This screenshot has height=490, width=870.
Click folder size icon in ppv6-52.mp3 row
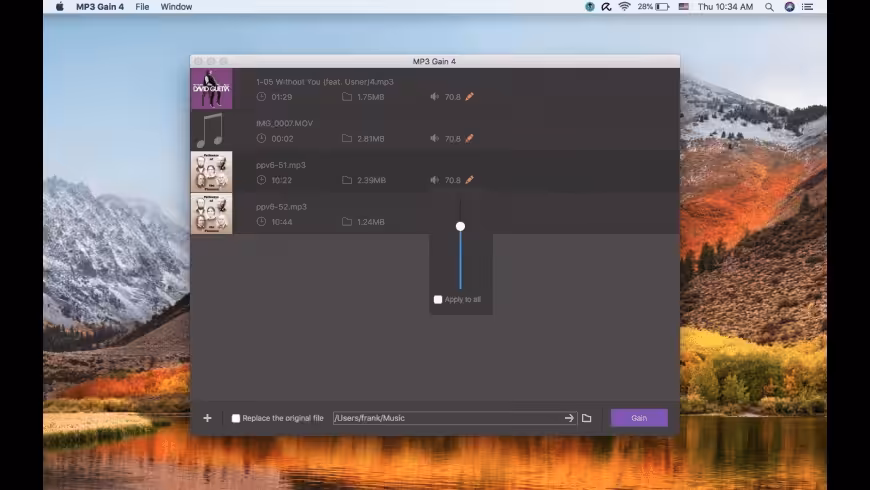[x=347, y=221]
